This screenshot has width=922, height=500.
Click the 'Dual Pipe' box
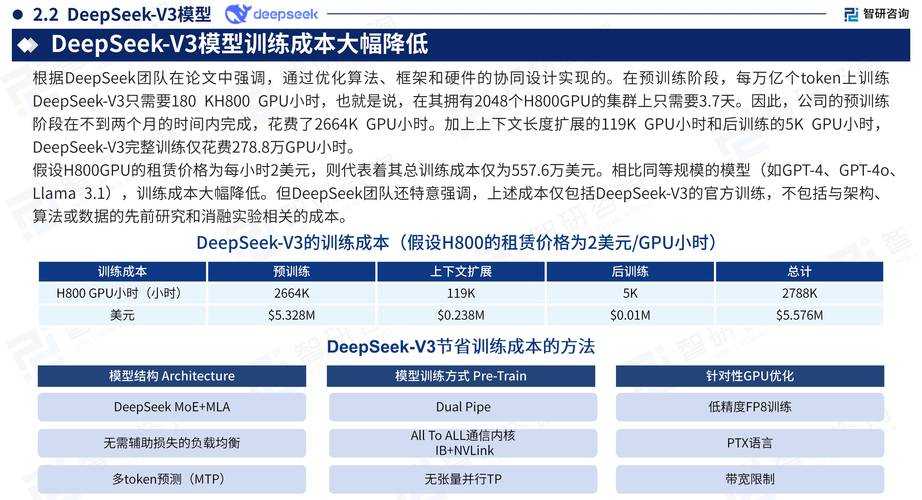point(463,407)
